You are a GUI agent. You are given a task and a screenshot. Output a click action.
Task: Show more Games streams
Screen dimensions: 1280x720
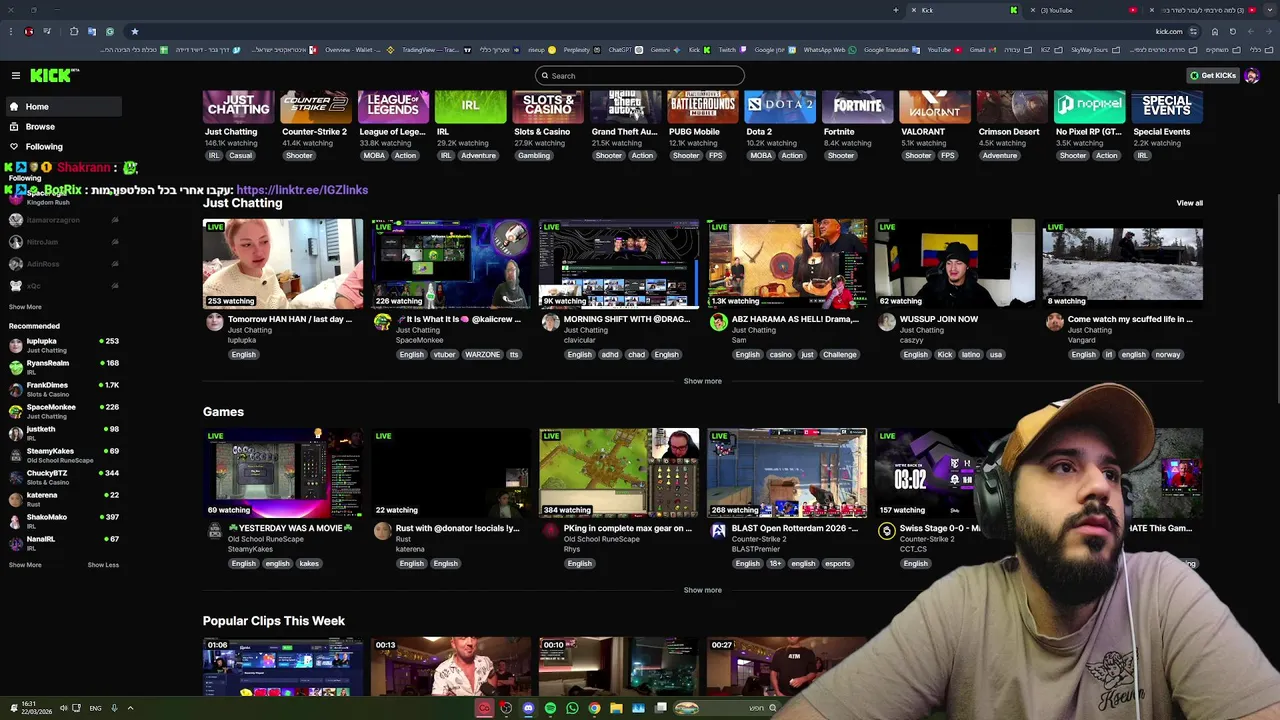[x=702, y=590]
